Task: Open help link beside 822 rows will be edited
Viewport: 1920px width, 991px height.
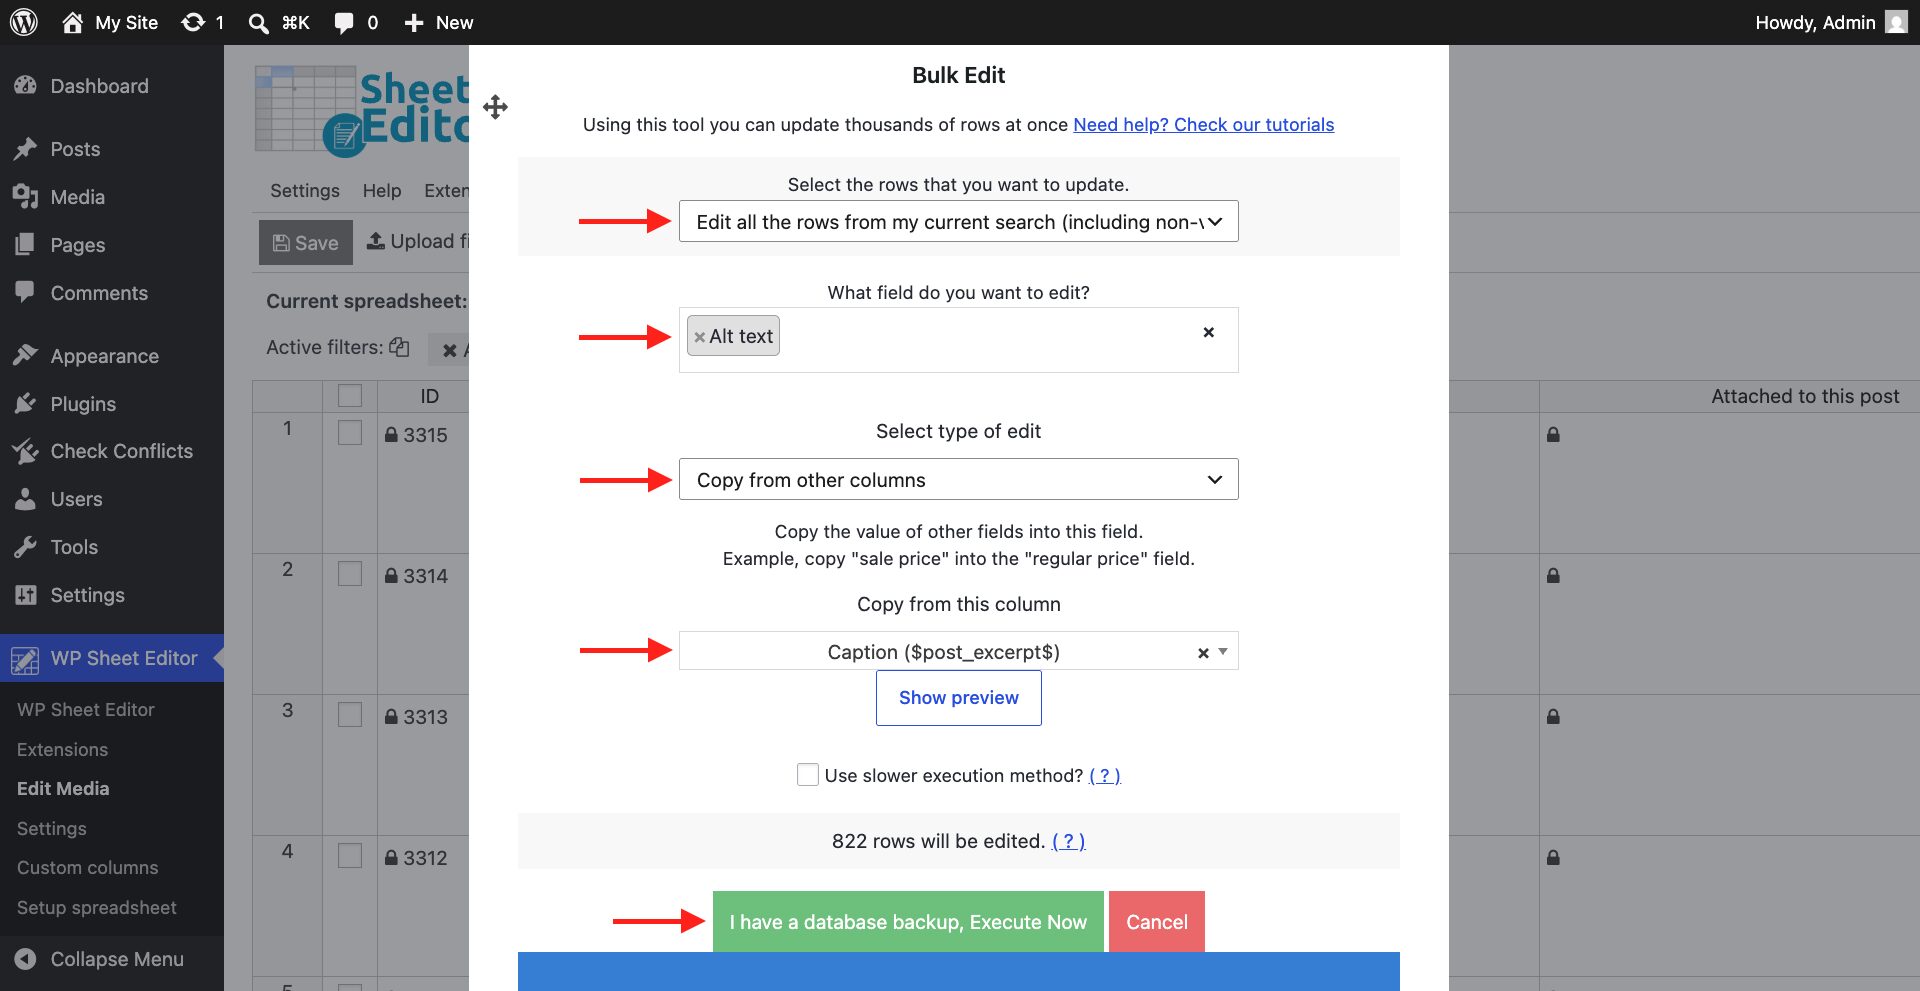Action: [1068, 842]
